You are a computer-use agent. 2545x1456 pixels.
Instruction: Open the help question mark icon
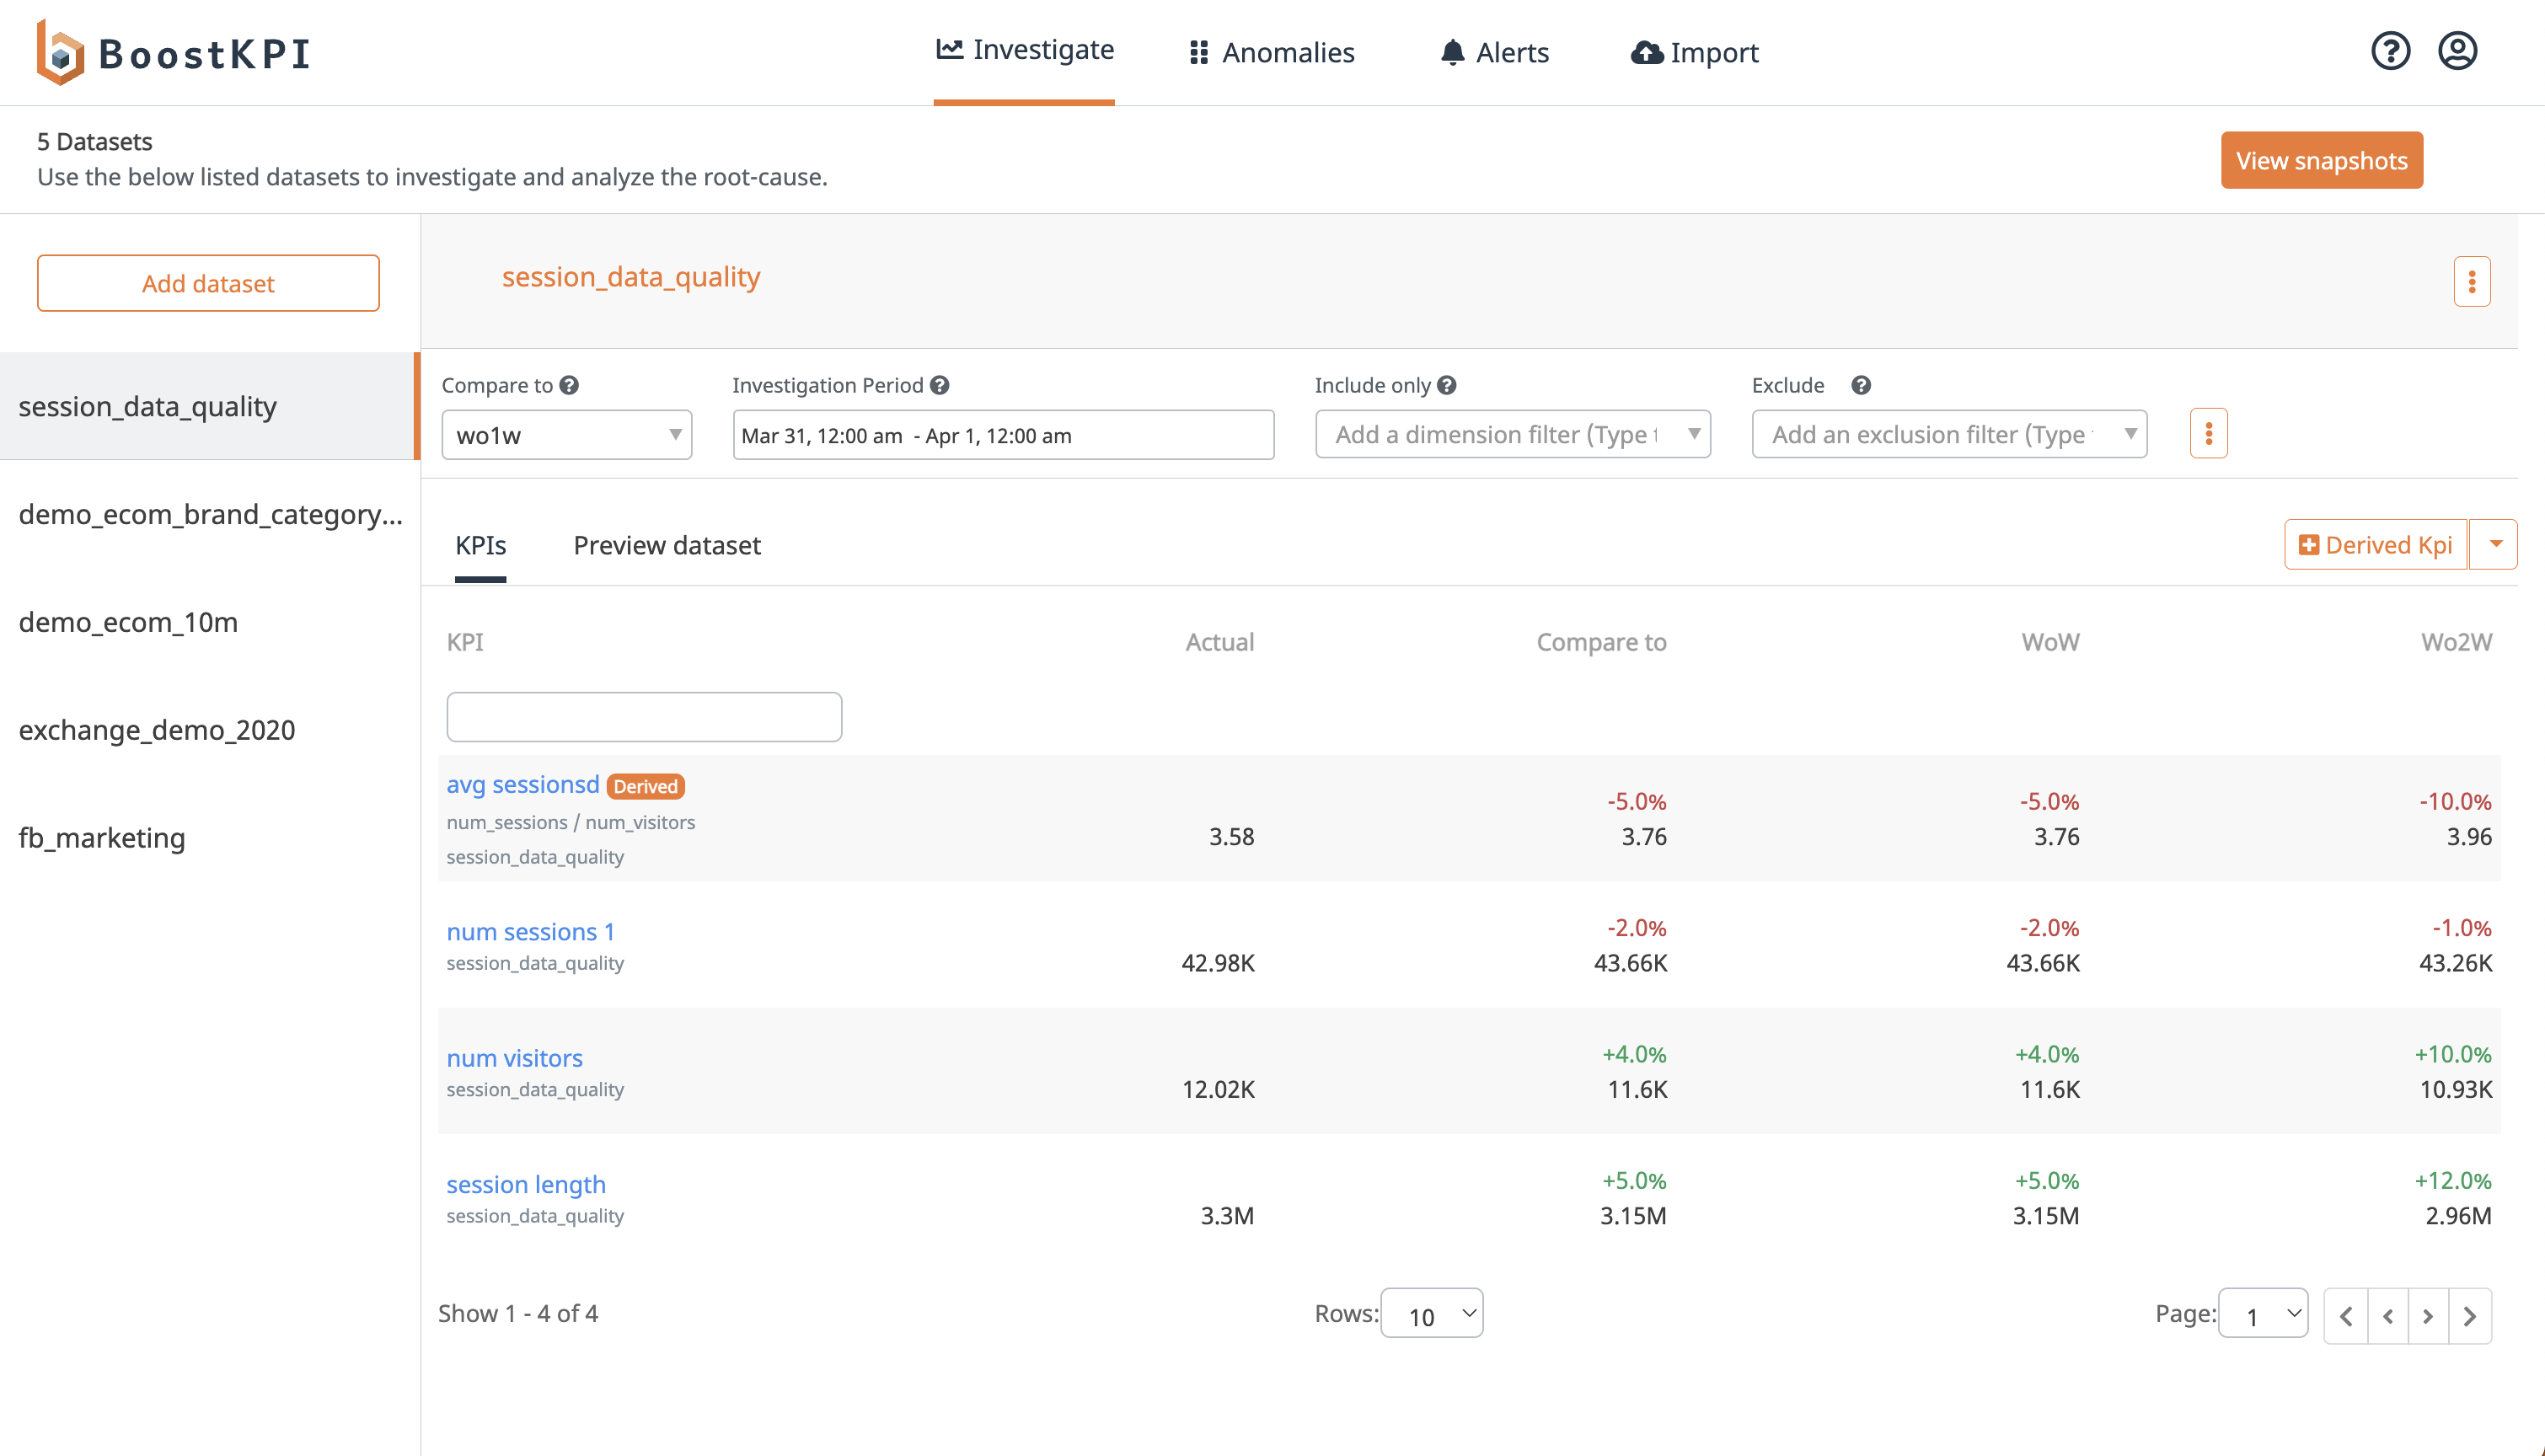coord(2390,51)
